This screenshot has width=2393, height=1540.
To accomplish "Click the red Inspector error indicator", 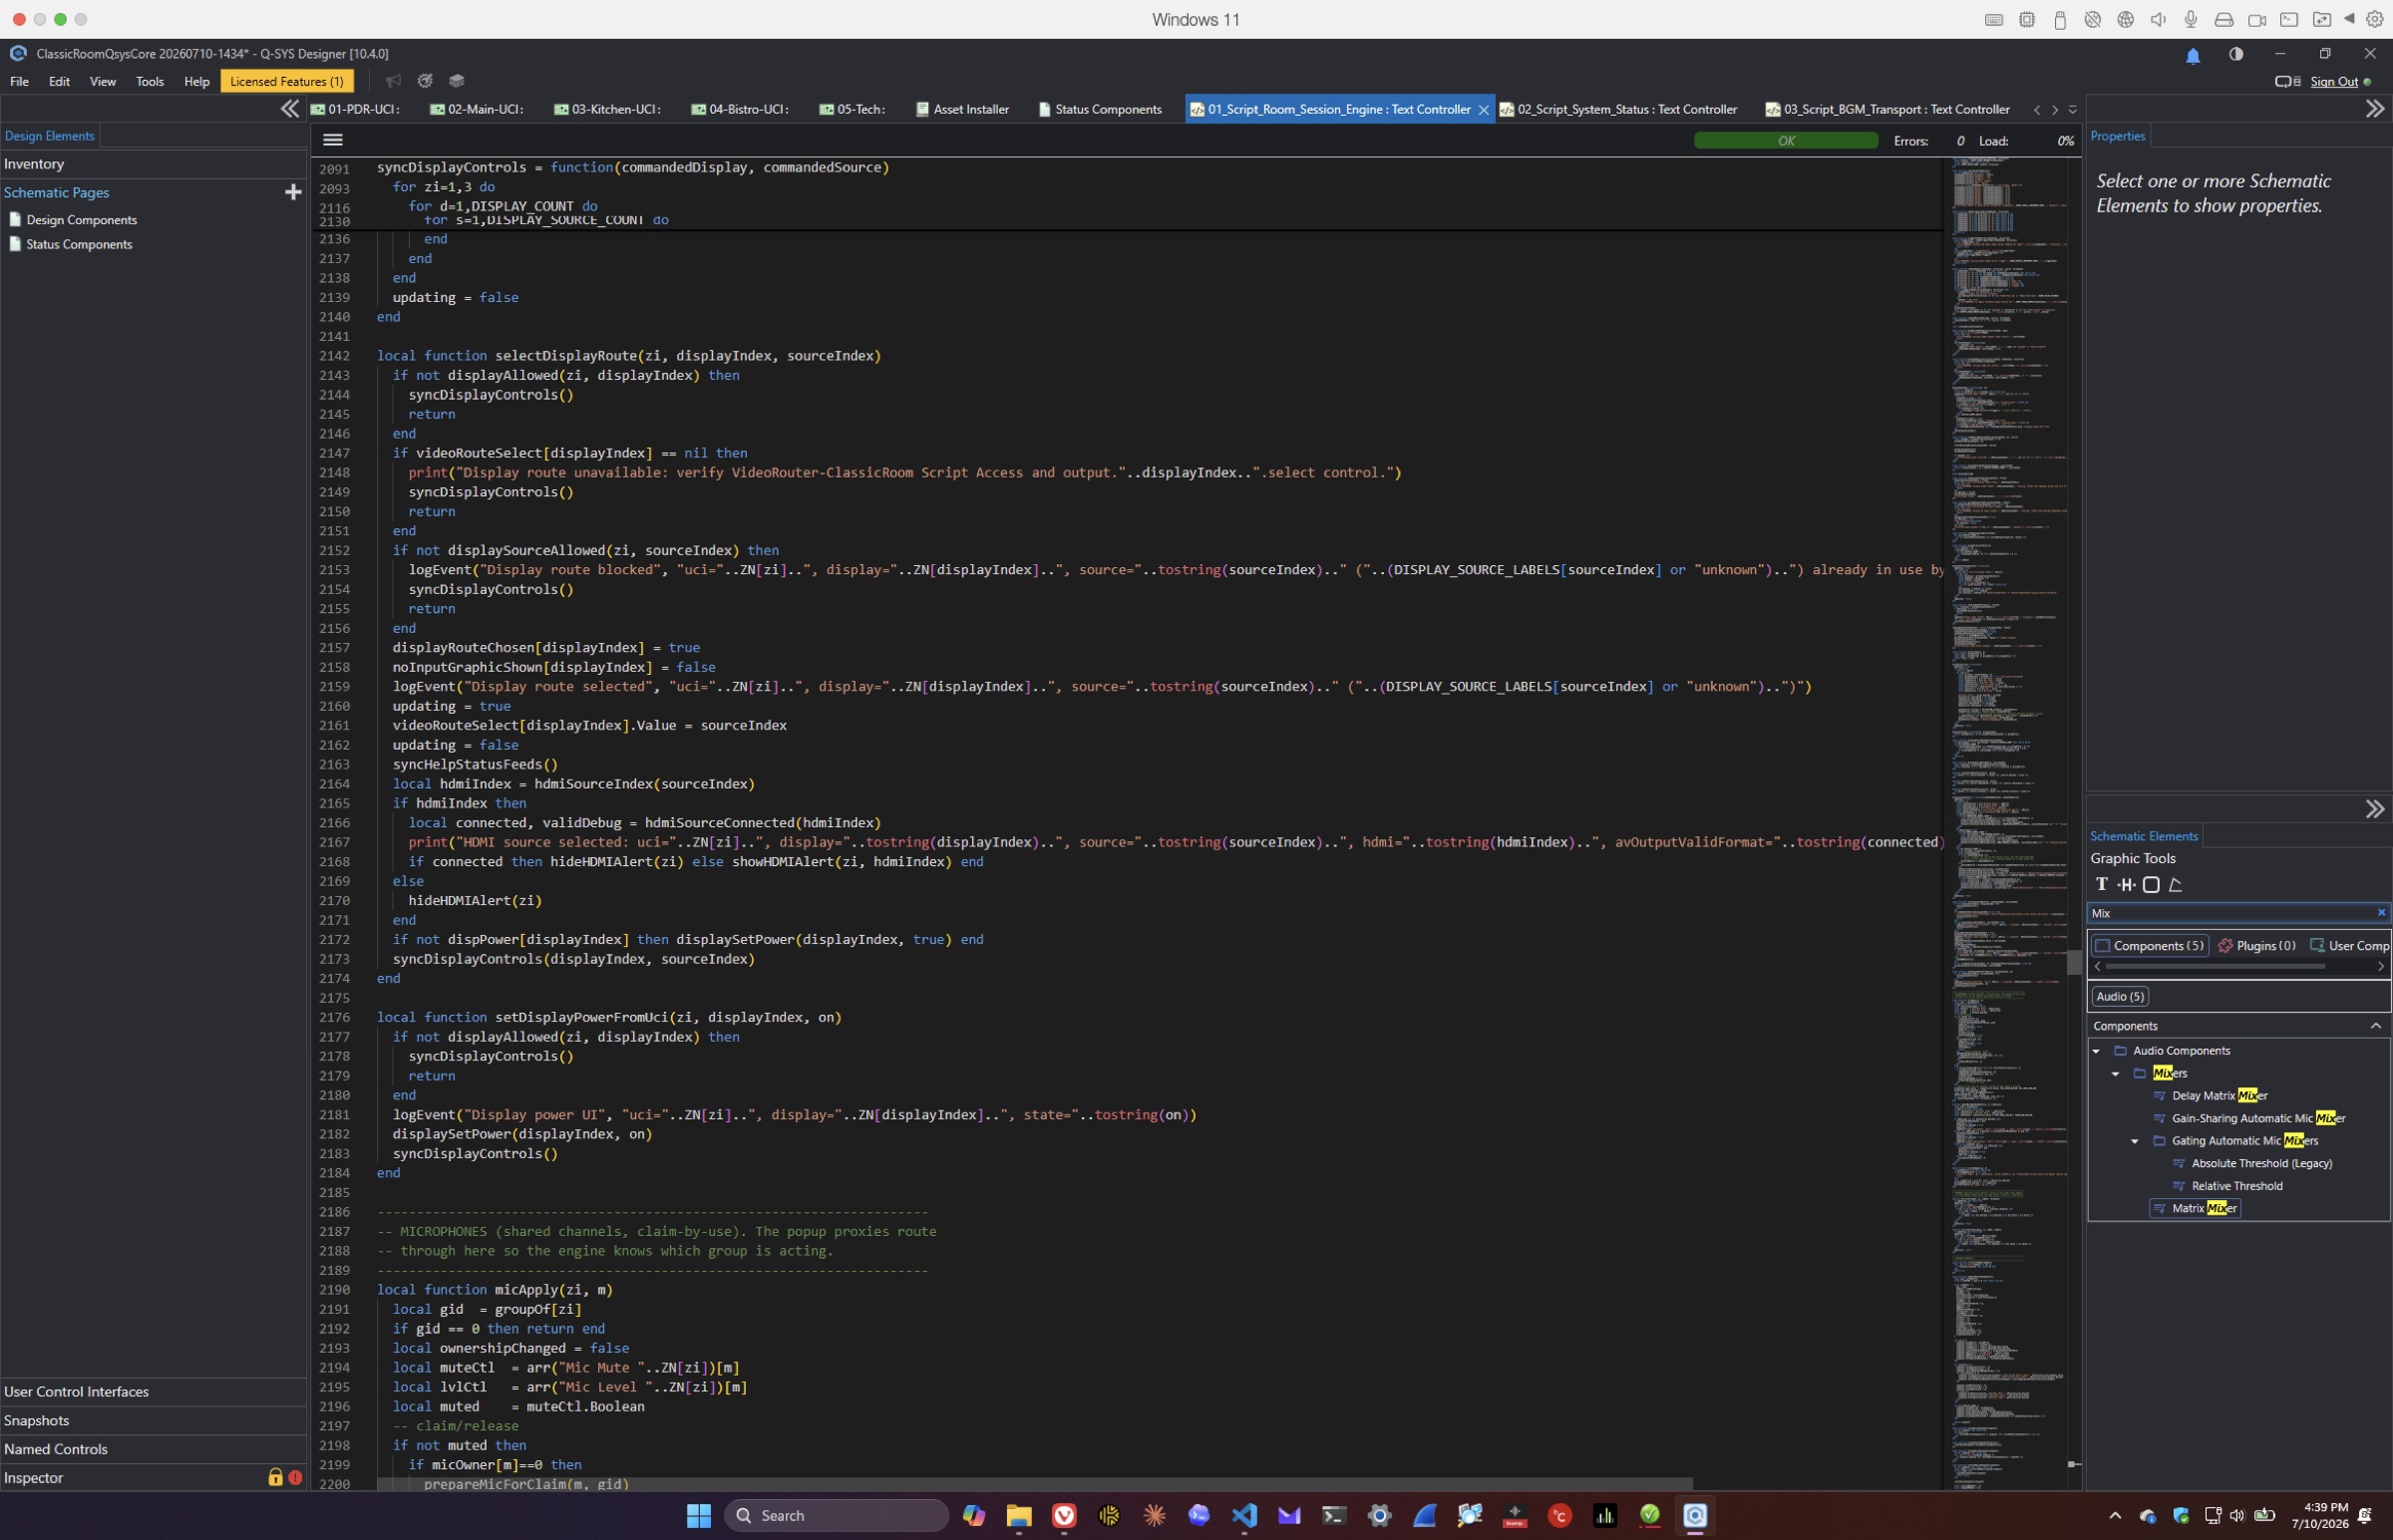I will pyautogui.click(x=295, y=1477).
